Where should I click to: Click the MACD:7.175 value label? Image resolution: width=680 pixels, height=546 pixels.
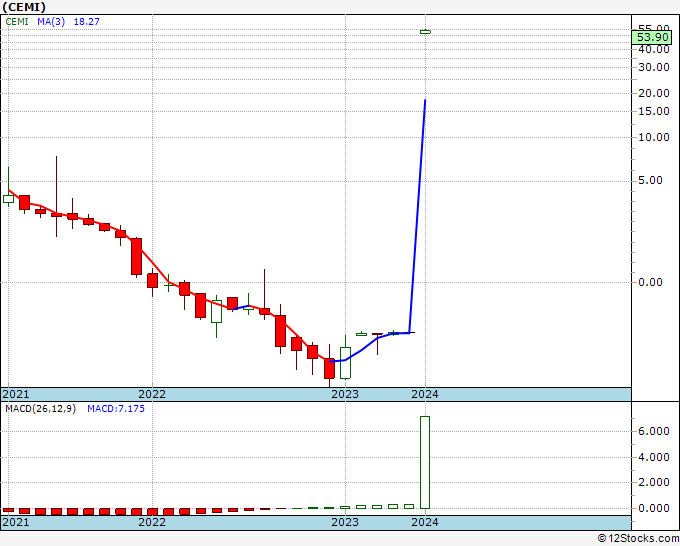116,409
